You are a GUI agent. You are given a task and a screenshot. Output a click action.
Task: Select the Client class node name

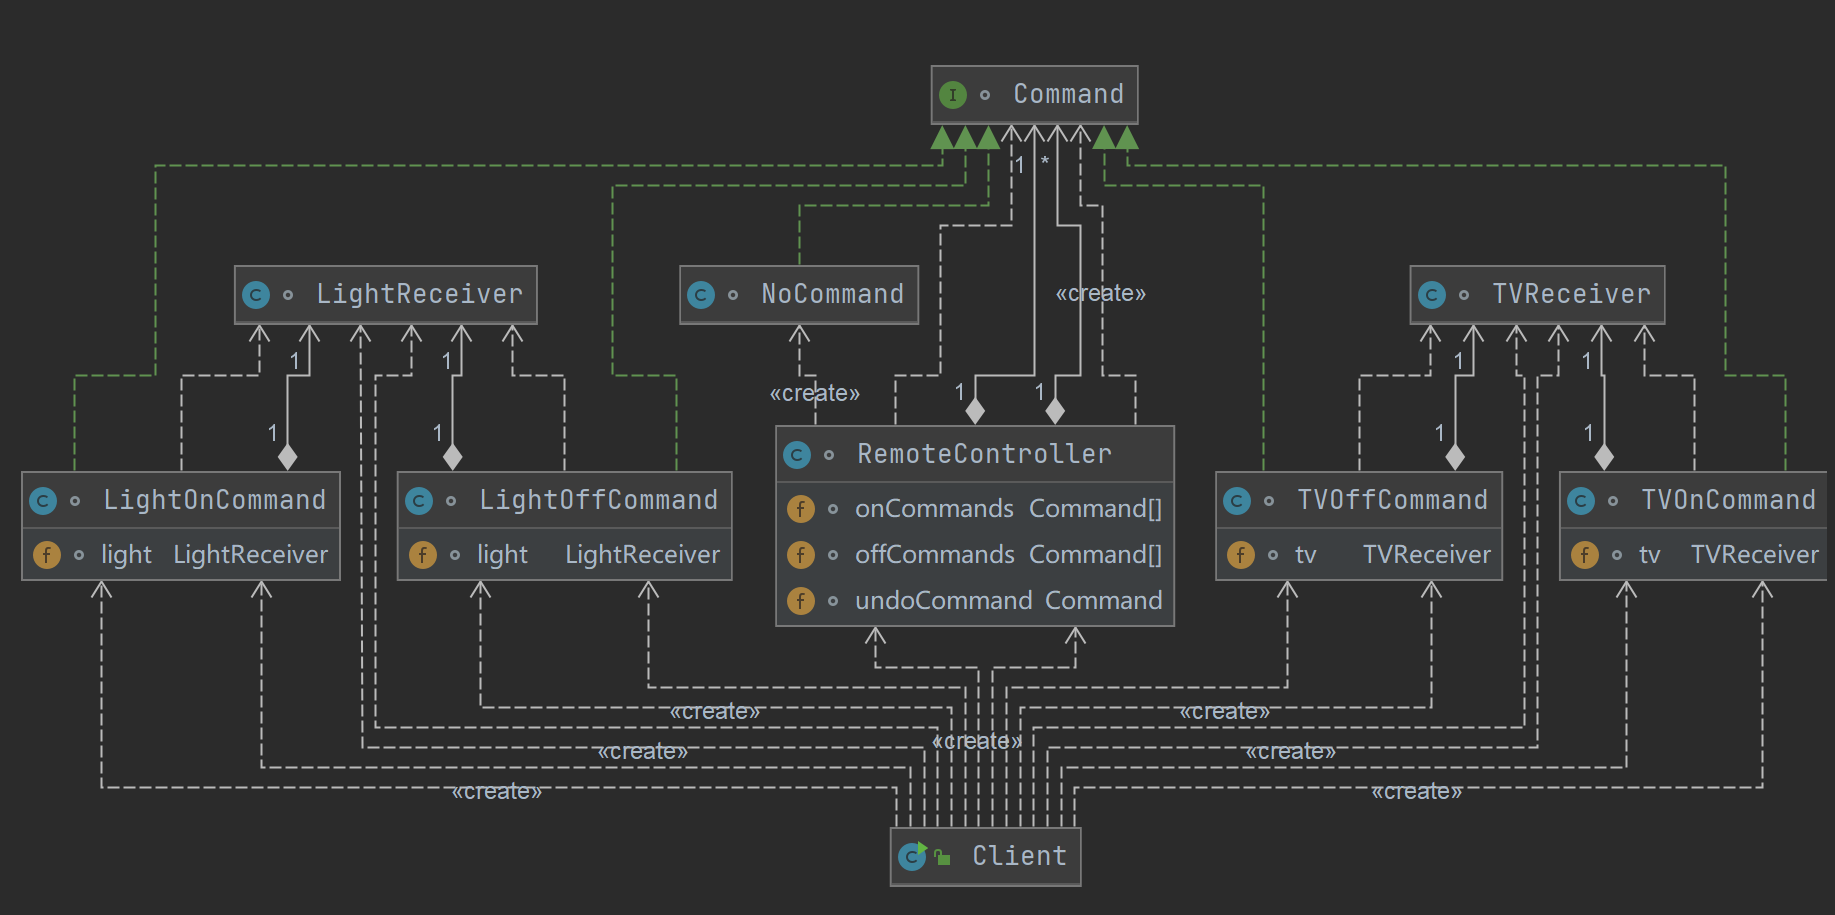pyautogui.click(x=1019, y=856)
